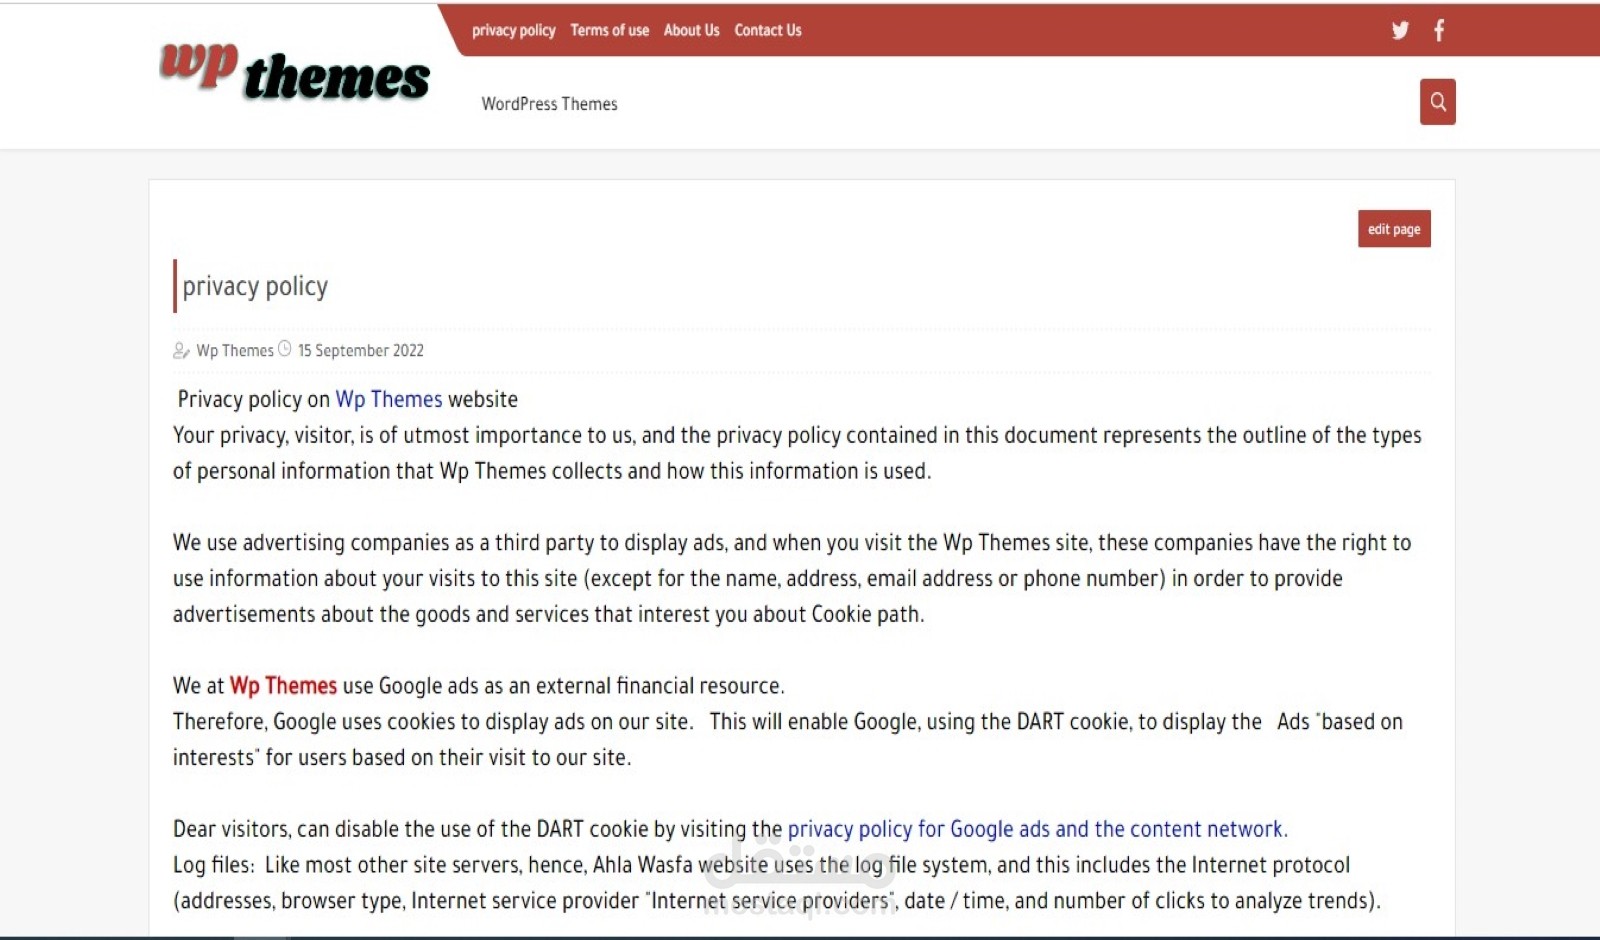The width and height of the screenshot is (1600, 940).
Task: Open WordPress Themes navigation item
Action: click(x=550, y=104)
